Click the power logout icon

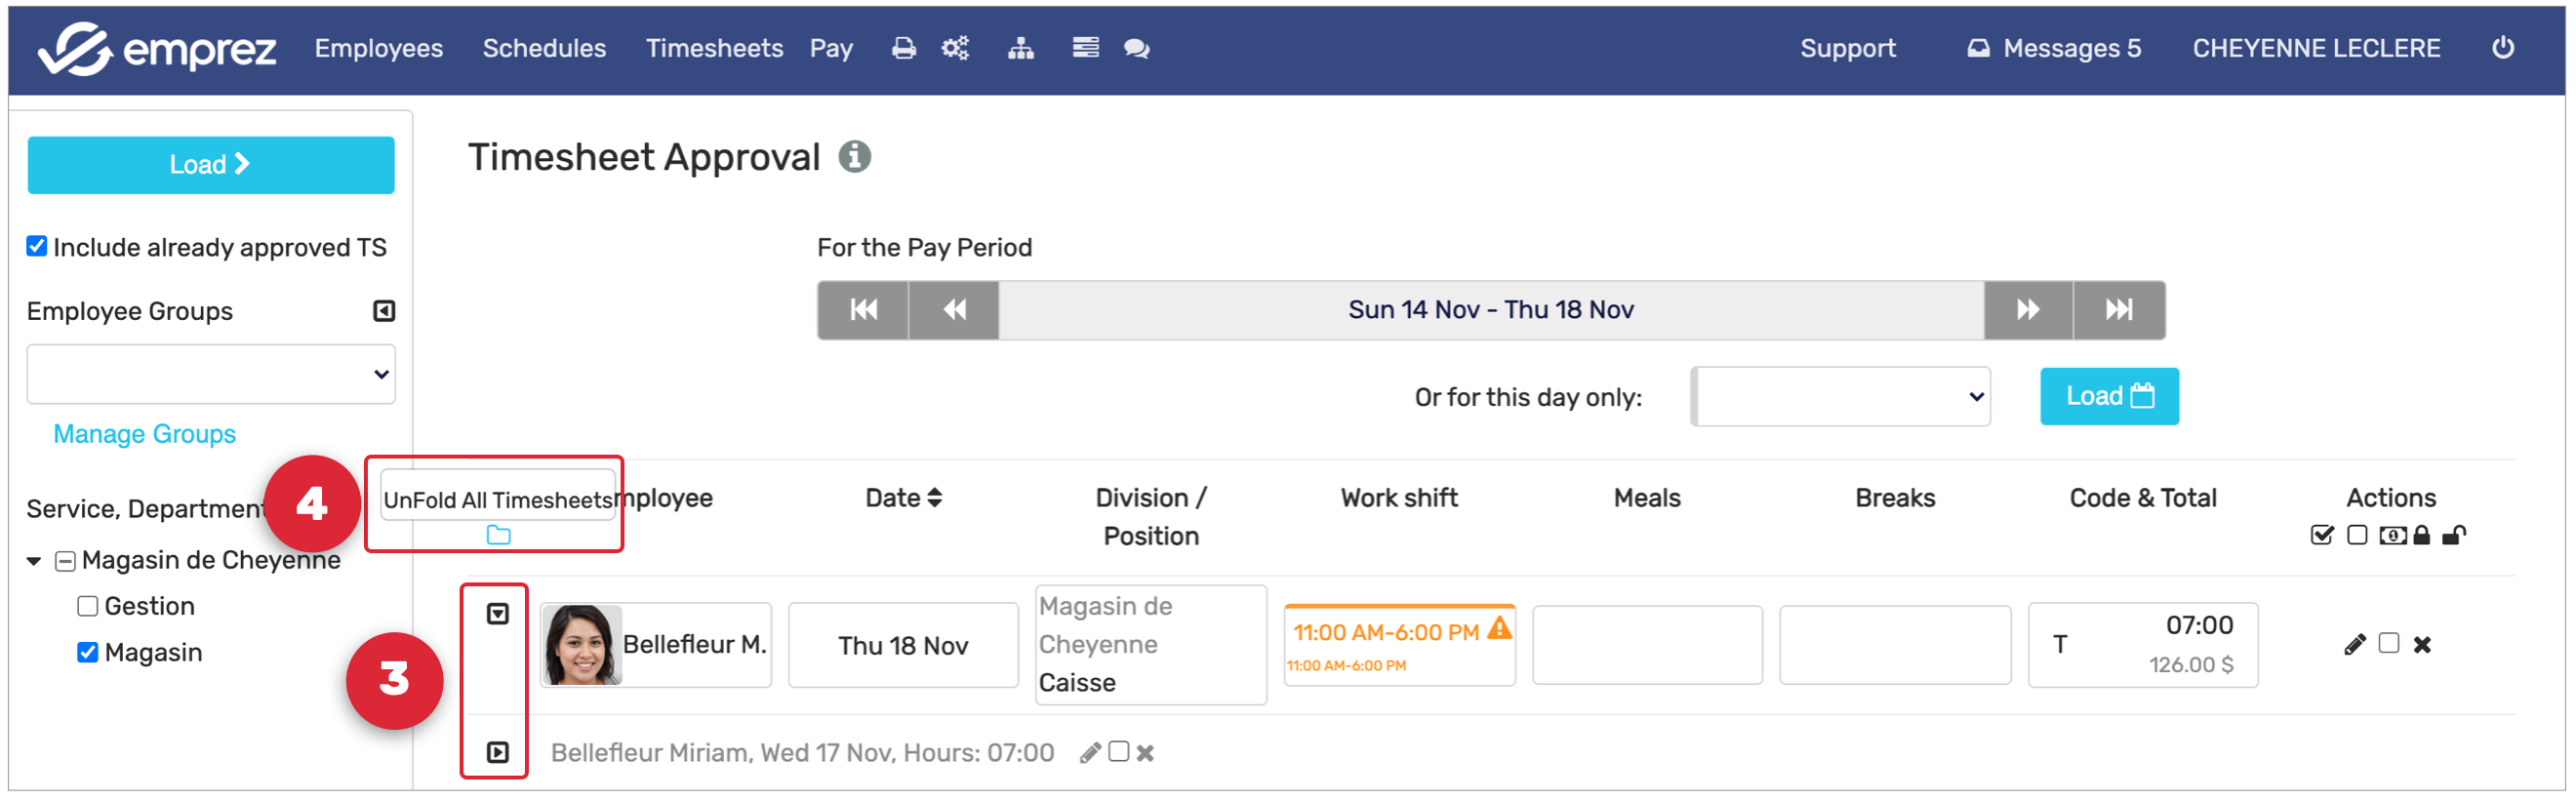2502,47
